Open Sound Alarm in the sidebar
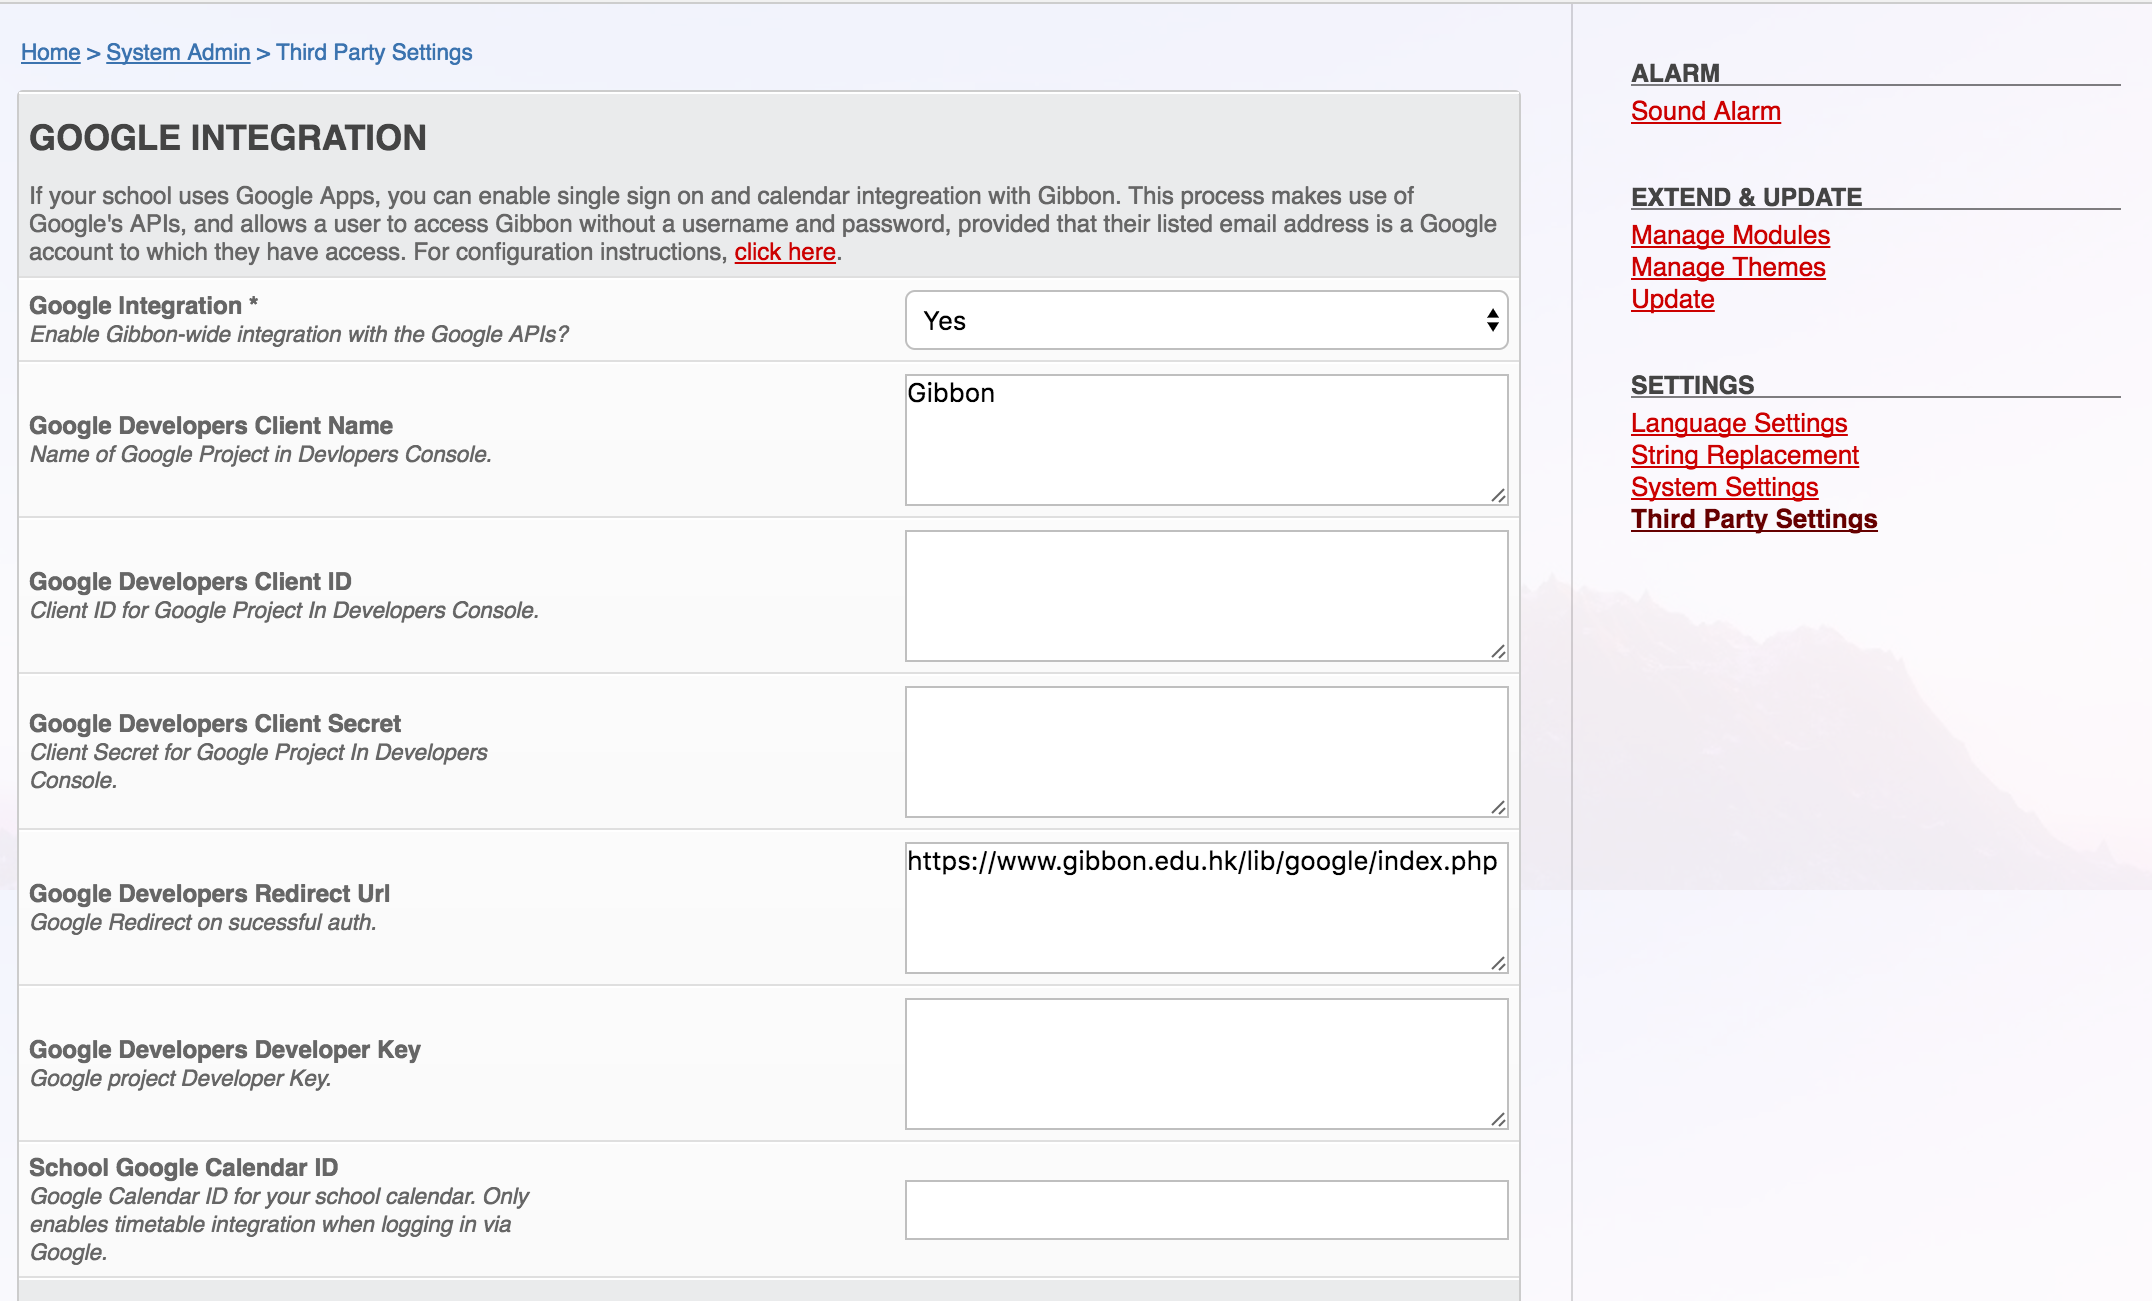The image size is (2152, 1301). [x=1705, y=111]
